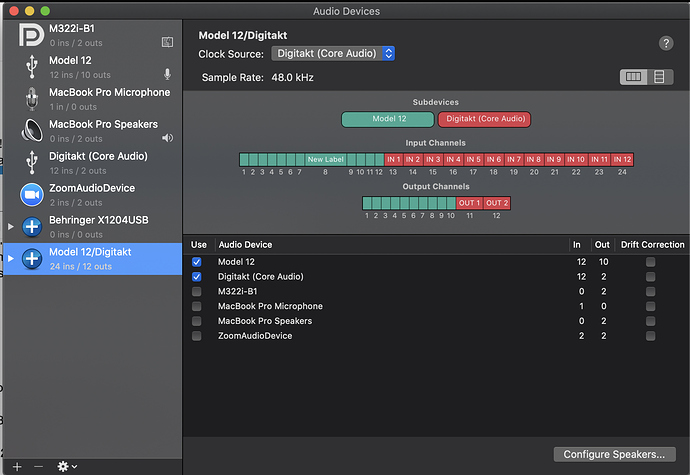Viewport: 690px width, 475px height.
Task: Expand the Behringer X1204USB disclosure triangle
Action: point(11,227)
